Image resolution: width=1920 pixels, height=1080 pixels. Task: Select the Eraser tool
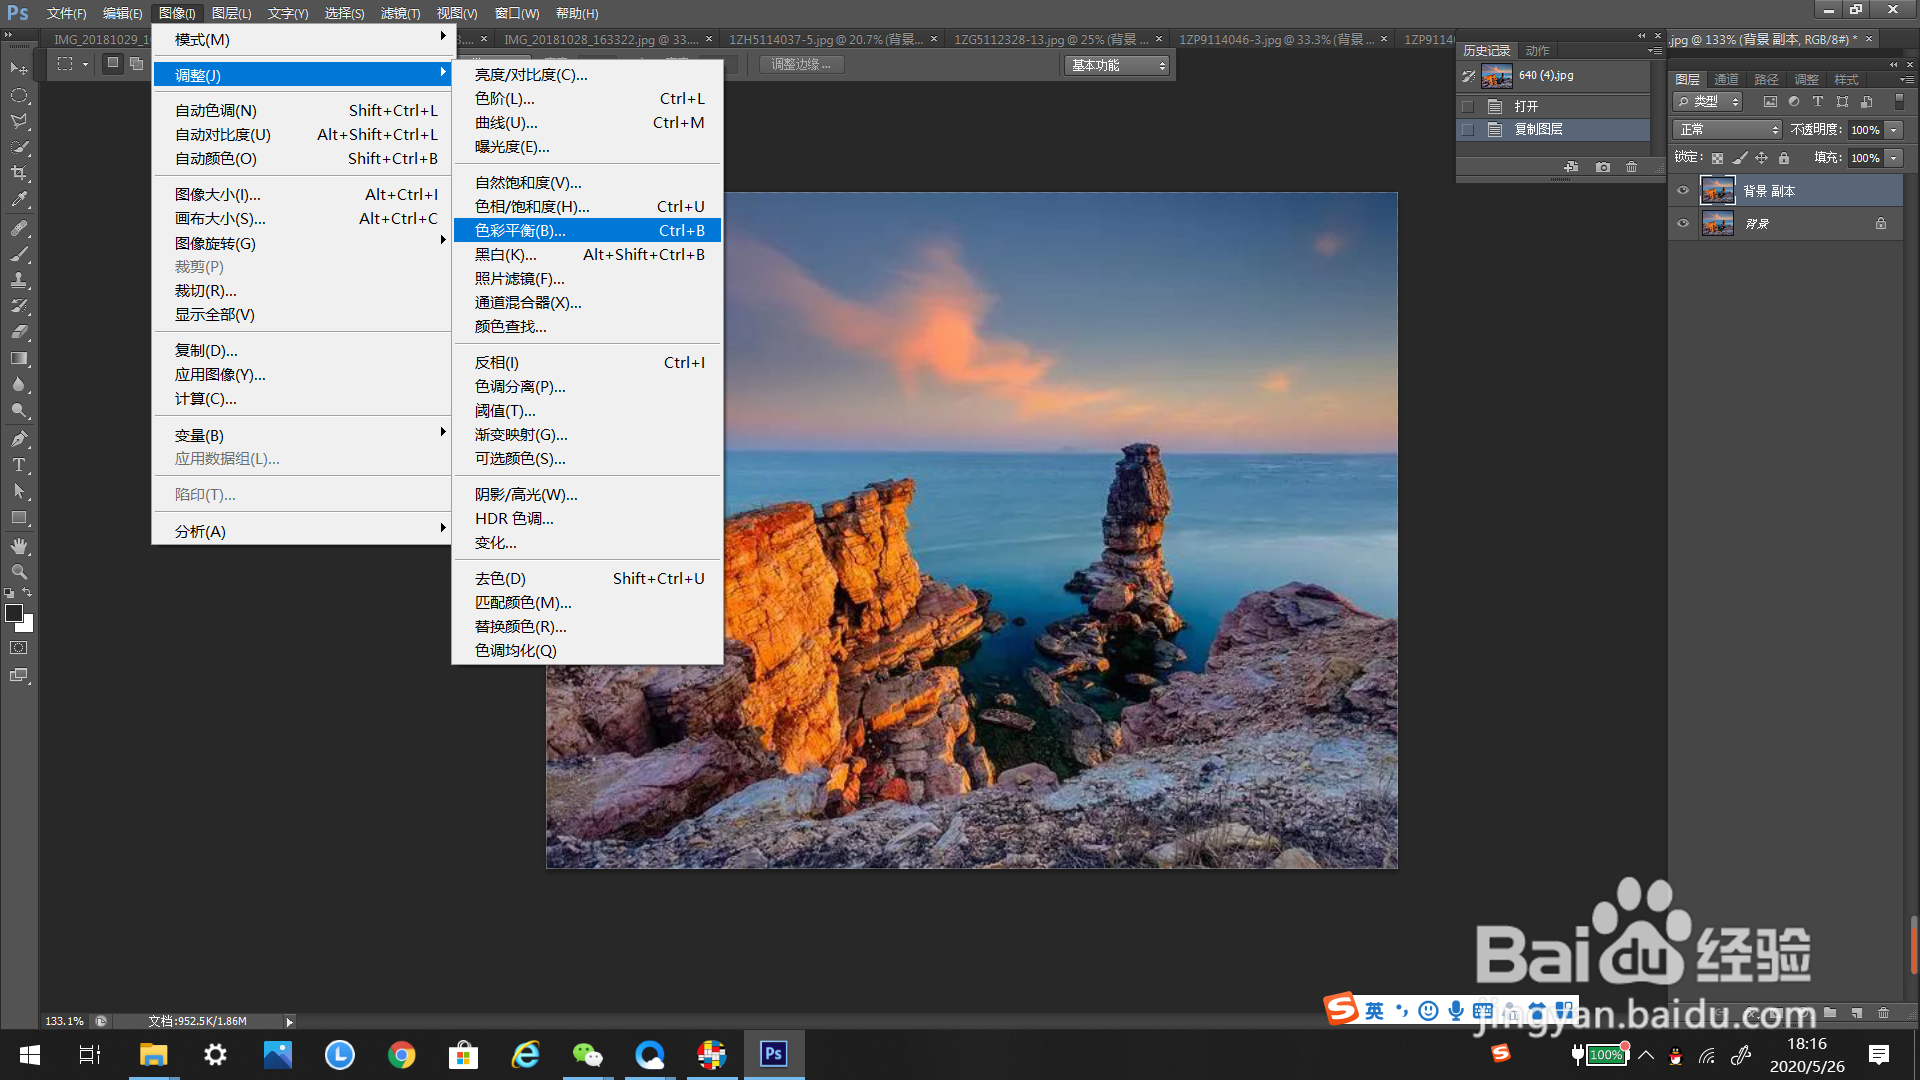[19, 332]
